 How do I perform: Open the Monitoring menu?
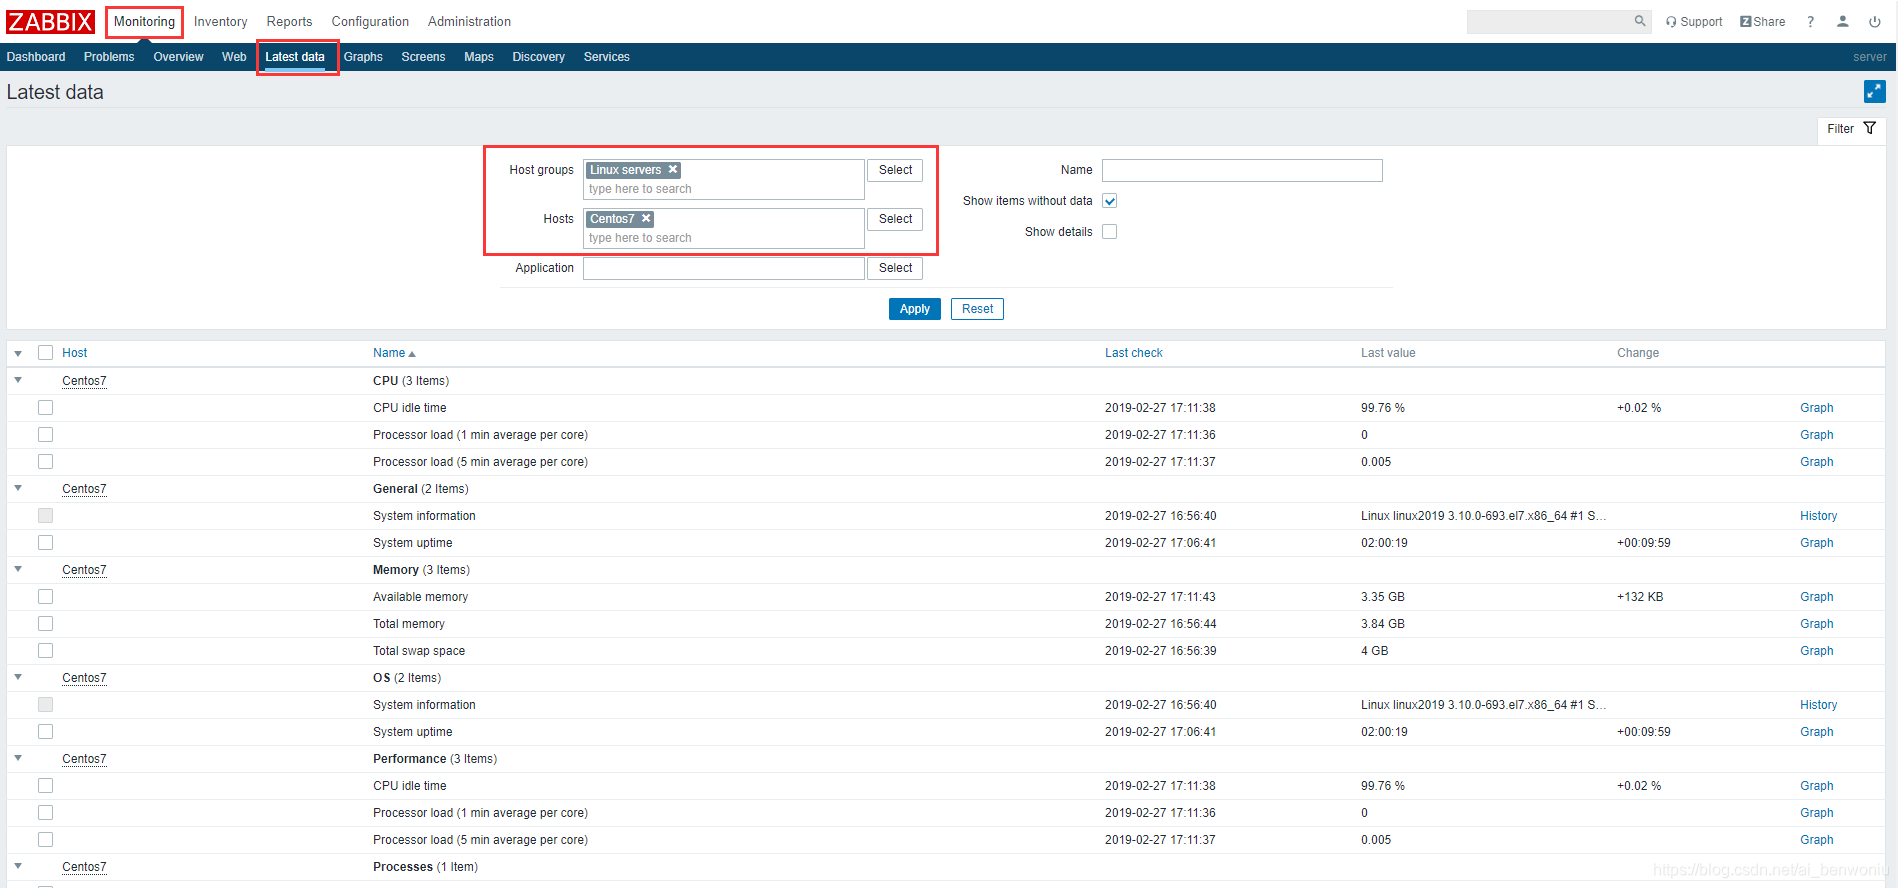[144, 22]
